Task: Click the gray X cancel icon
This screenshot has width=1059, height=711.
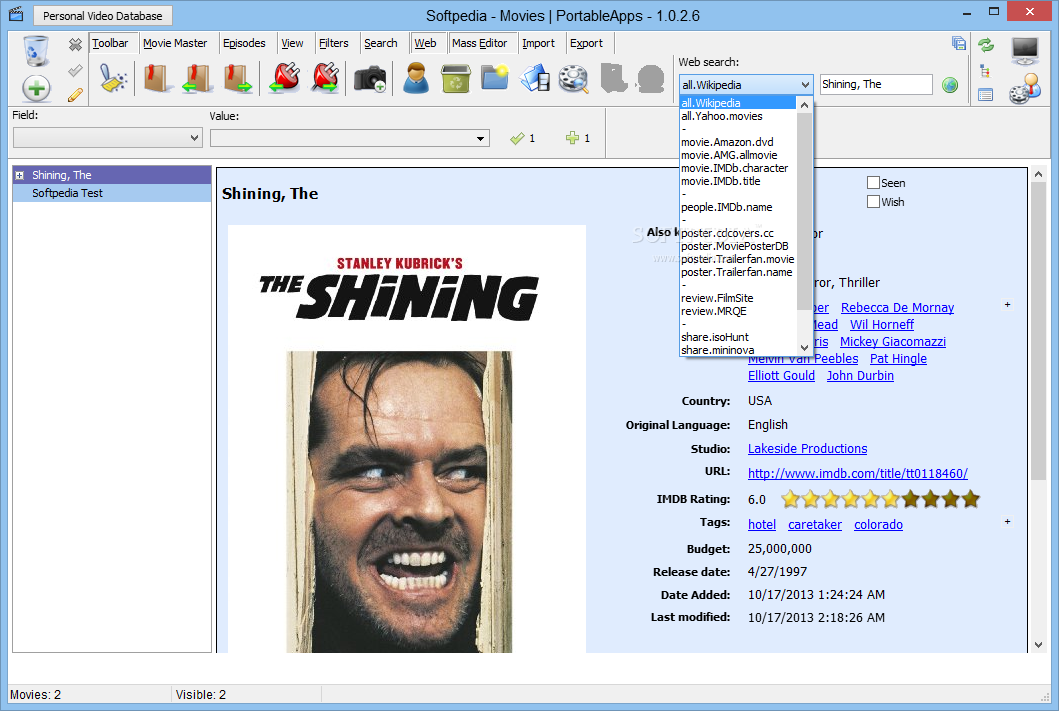Action: [75, 45]
